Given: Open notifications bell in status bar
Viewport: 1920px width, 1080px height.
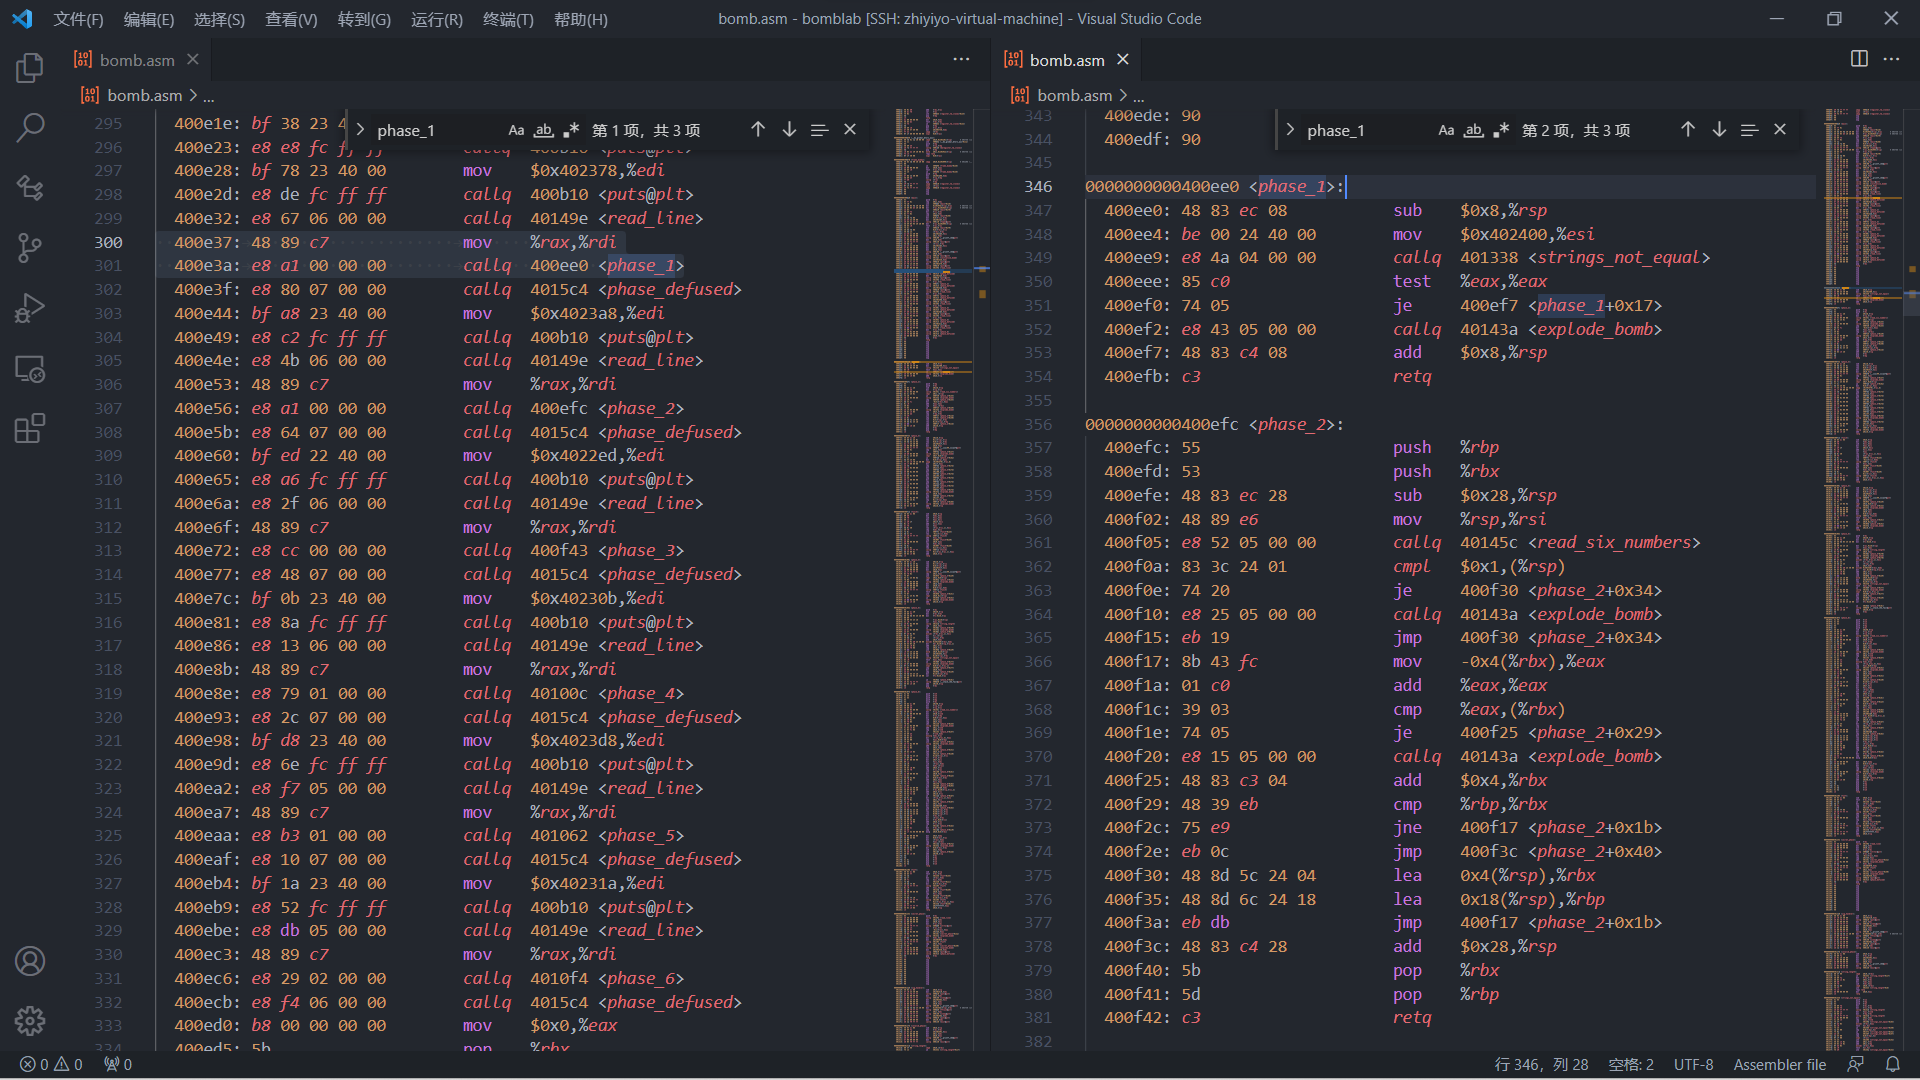Looking at the screenshot, I should click(x=1892, y=1064).
